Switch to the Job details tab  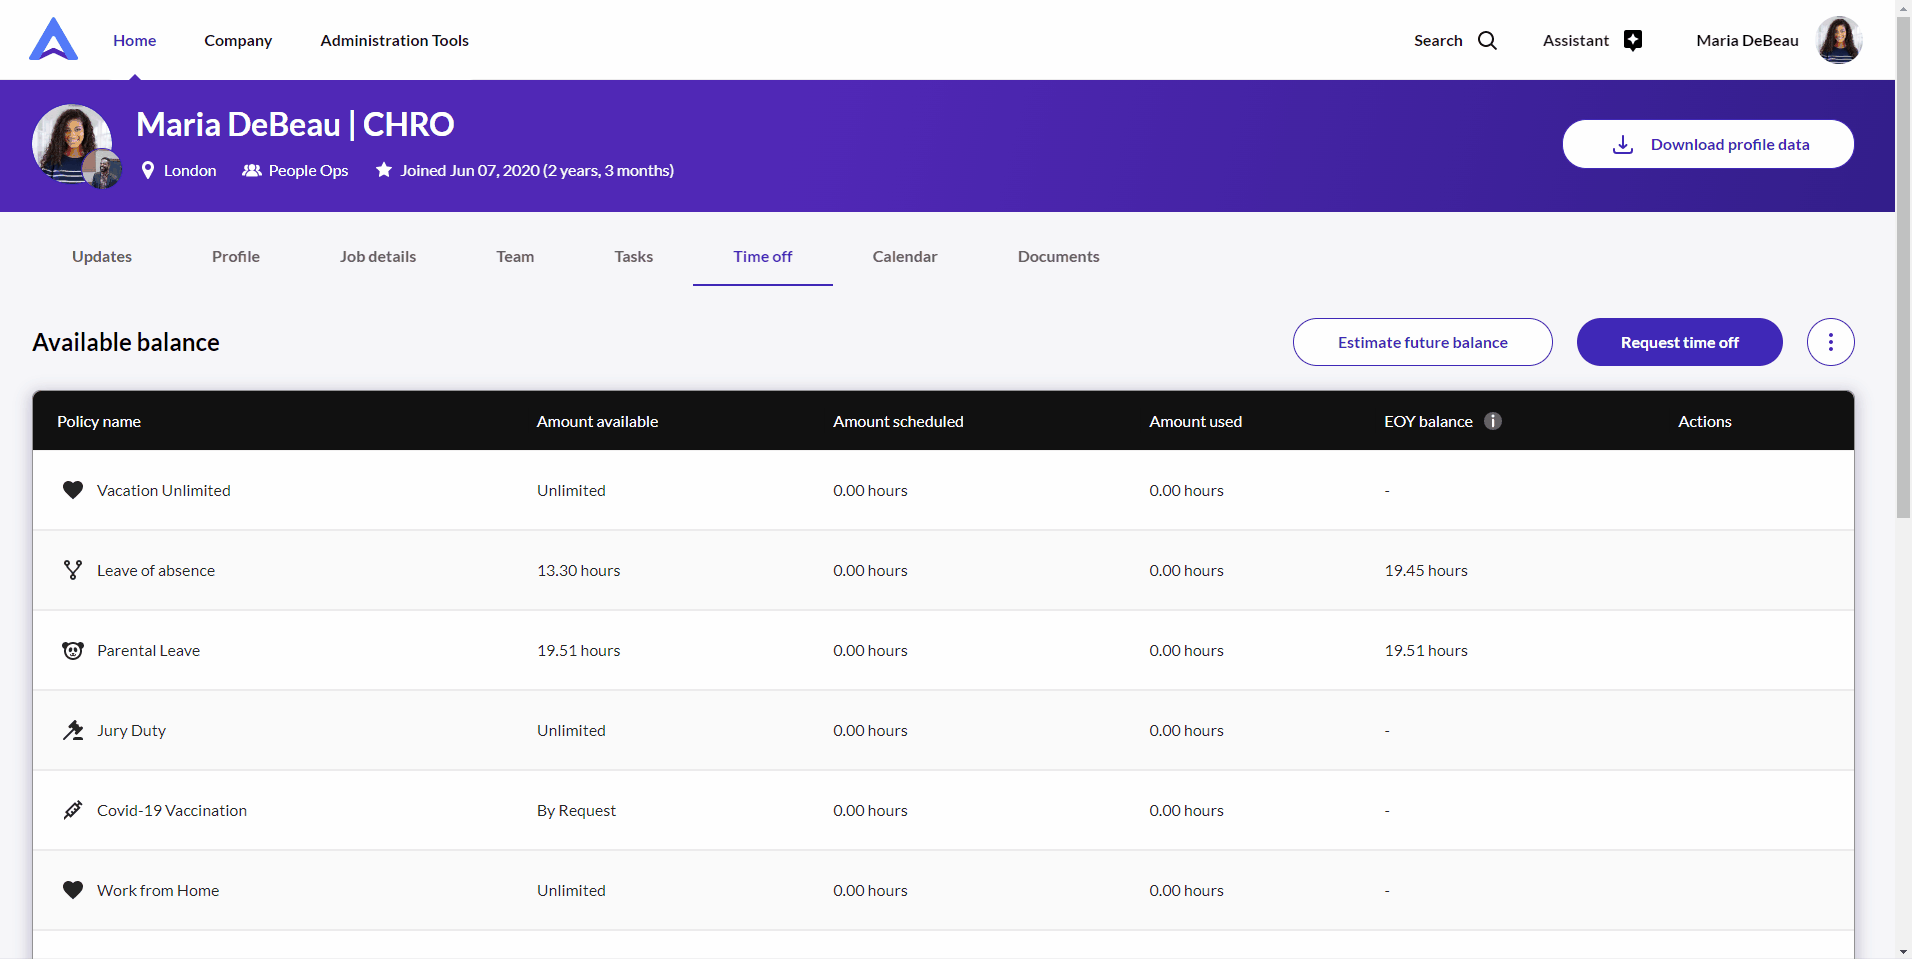[377, 256]
